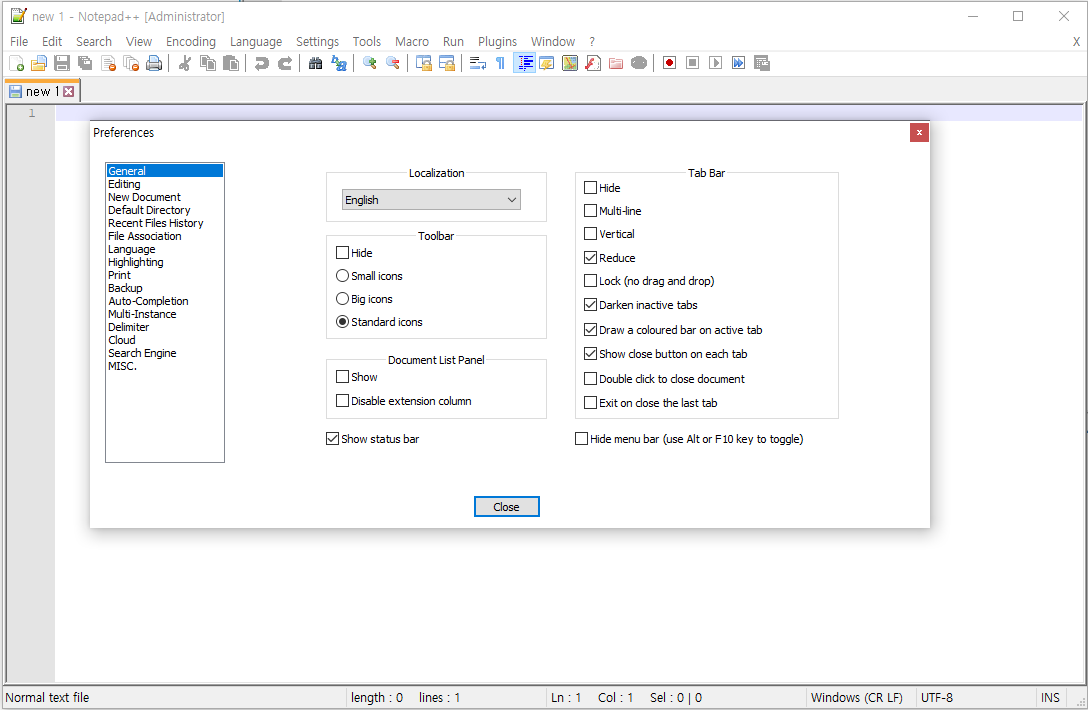Toggle Show All Characters pilcrow icon
This screenshot has height=710, width=1088.
coord(500,64)
